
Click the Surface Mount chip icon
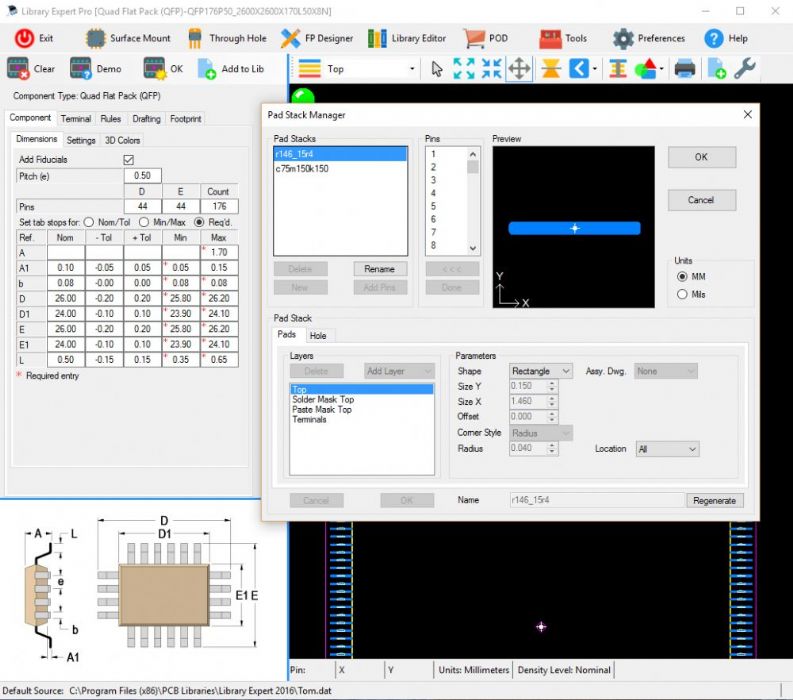(95, 38)
